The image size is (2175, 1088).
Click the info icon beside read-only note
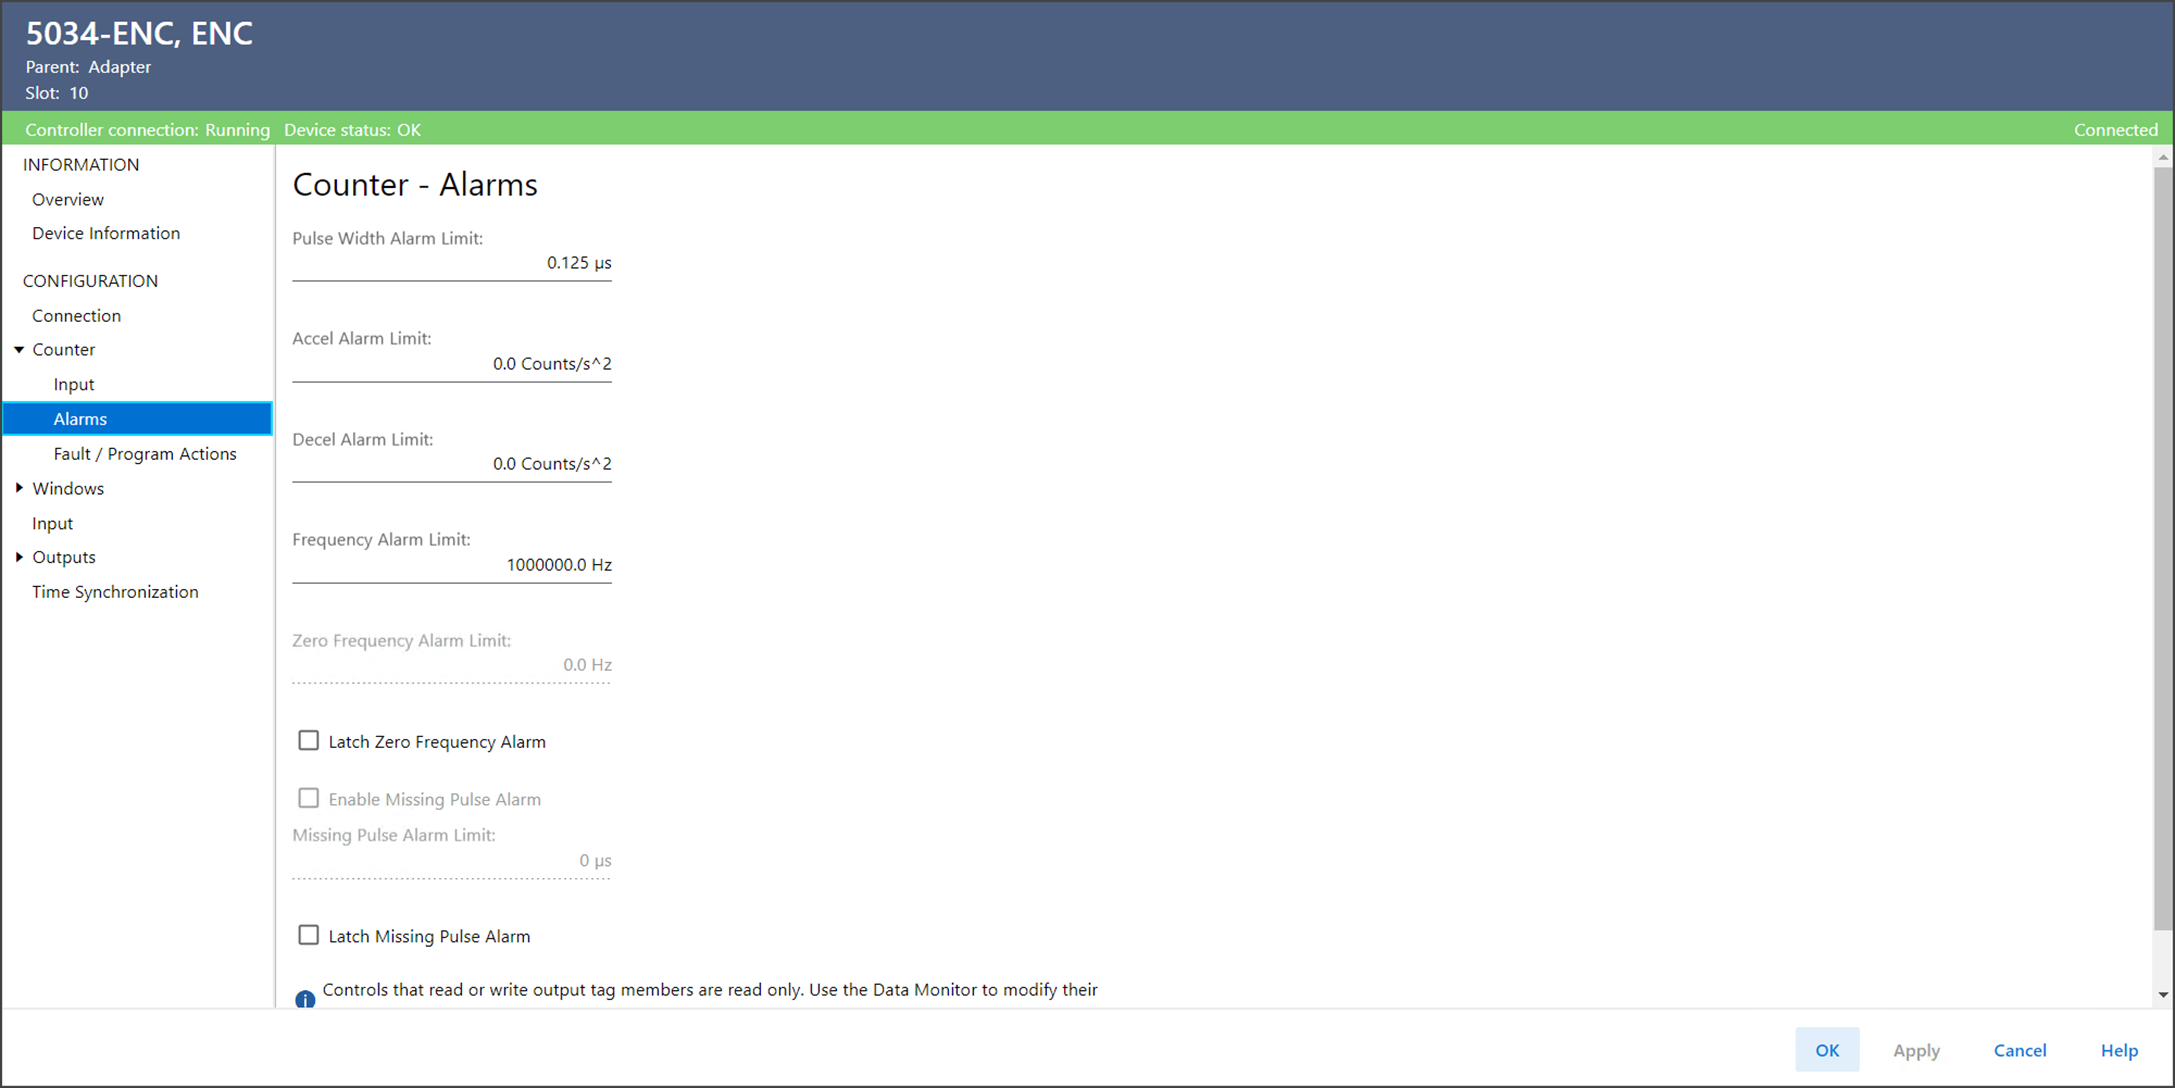pyautogui.click(x=305, y=998)
